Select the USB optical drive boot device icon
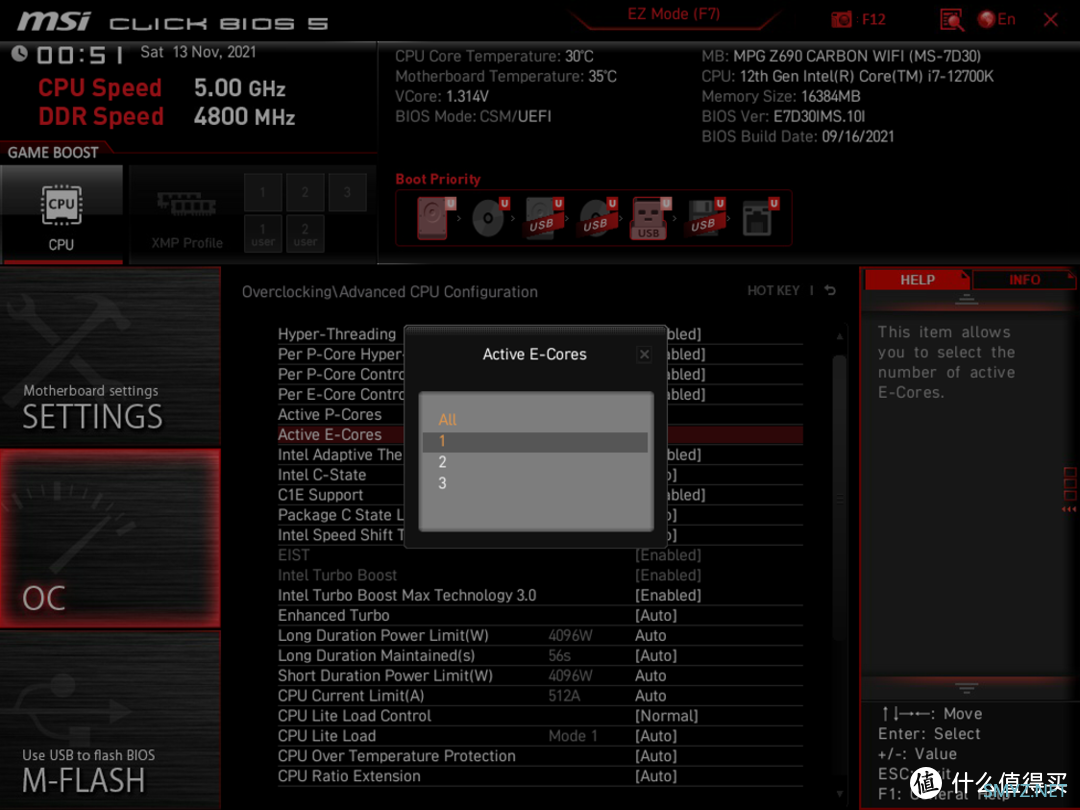Screen dimensions: 1080x810 pos(598,218)
